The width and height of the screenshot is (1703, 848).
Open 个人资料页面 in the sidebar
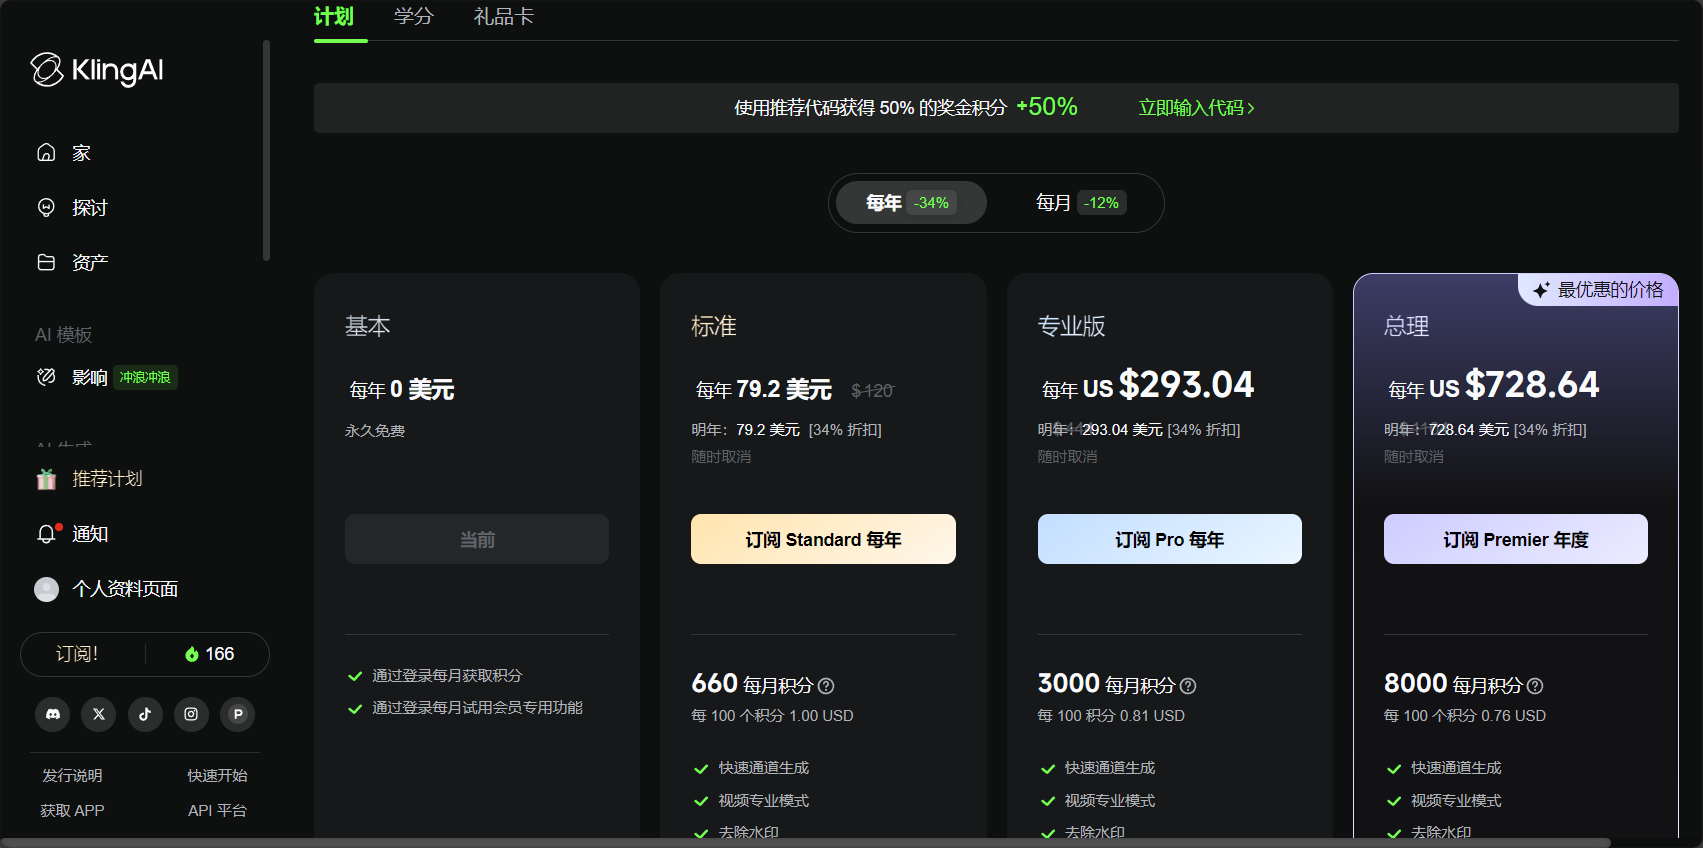[x=125, y=589]
